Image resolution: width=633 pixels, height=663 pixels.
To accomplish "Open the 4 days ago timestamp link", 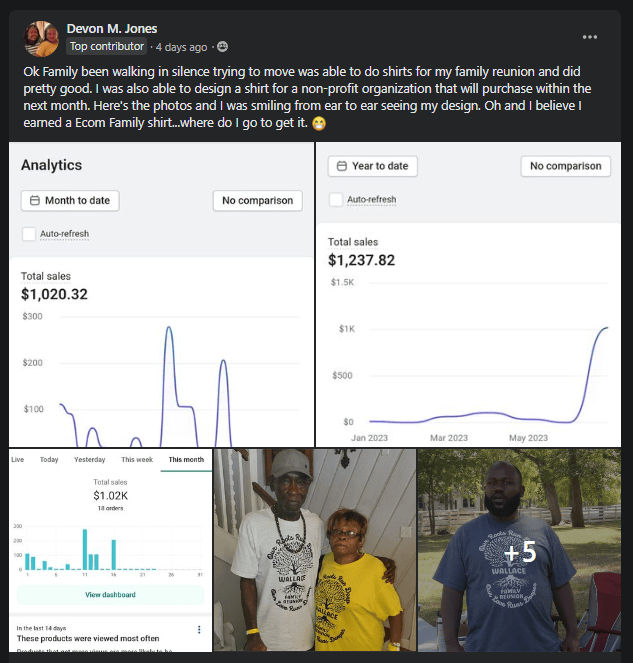I will click(185, 47).
